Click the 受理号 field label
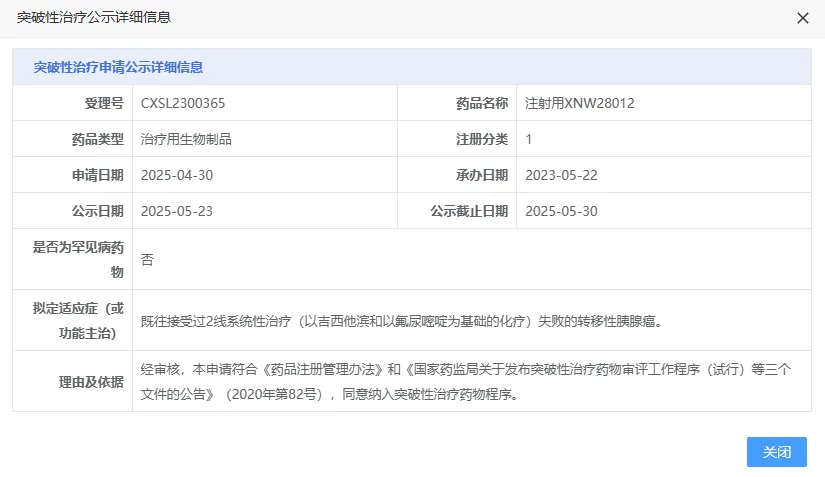 104,103
